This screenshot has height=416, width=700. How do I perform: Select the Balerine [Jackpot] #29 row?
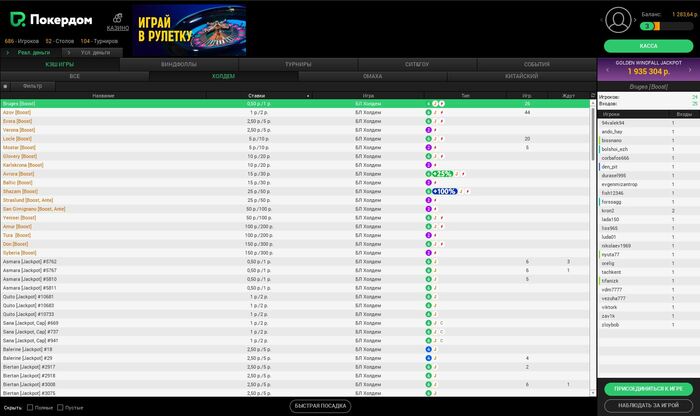[x=295, y=358]
